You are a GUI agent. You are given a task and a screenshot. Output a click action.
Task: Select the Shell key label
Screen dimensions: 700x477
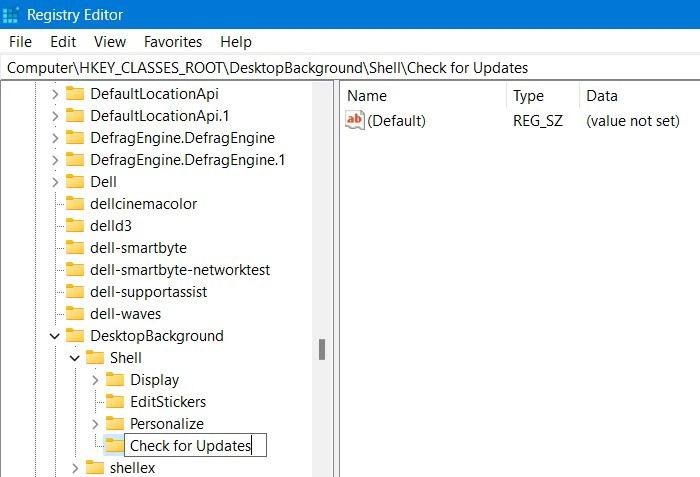tap(125, 358)
